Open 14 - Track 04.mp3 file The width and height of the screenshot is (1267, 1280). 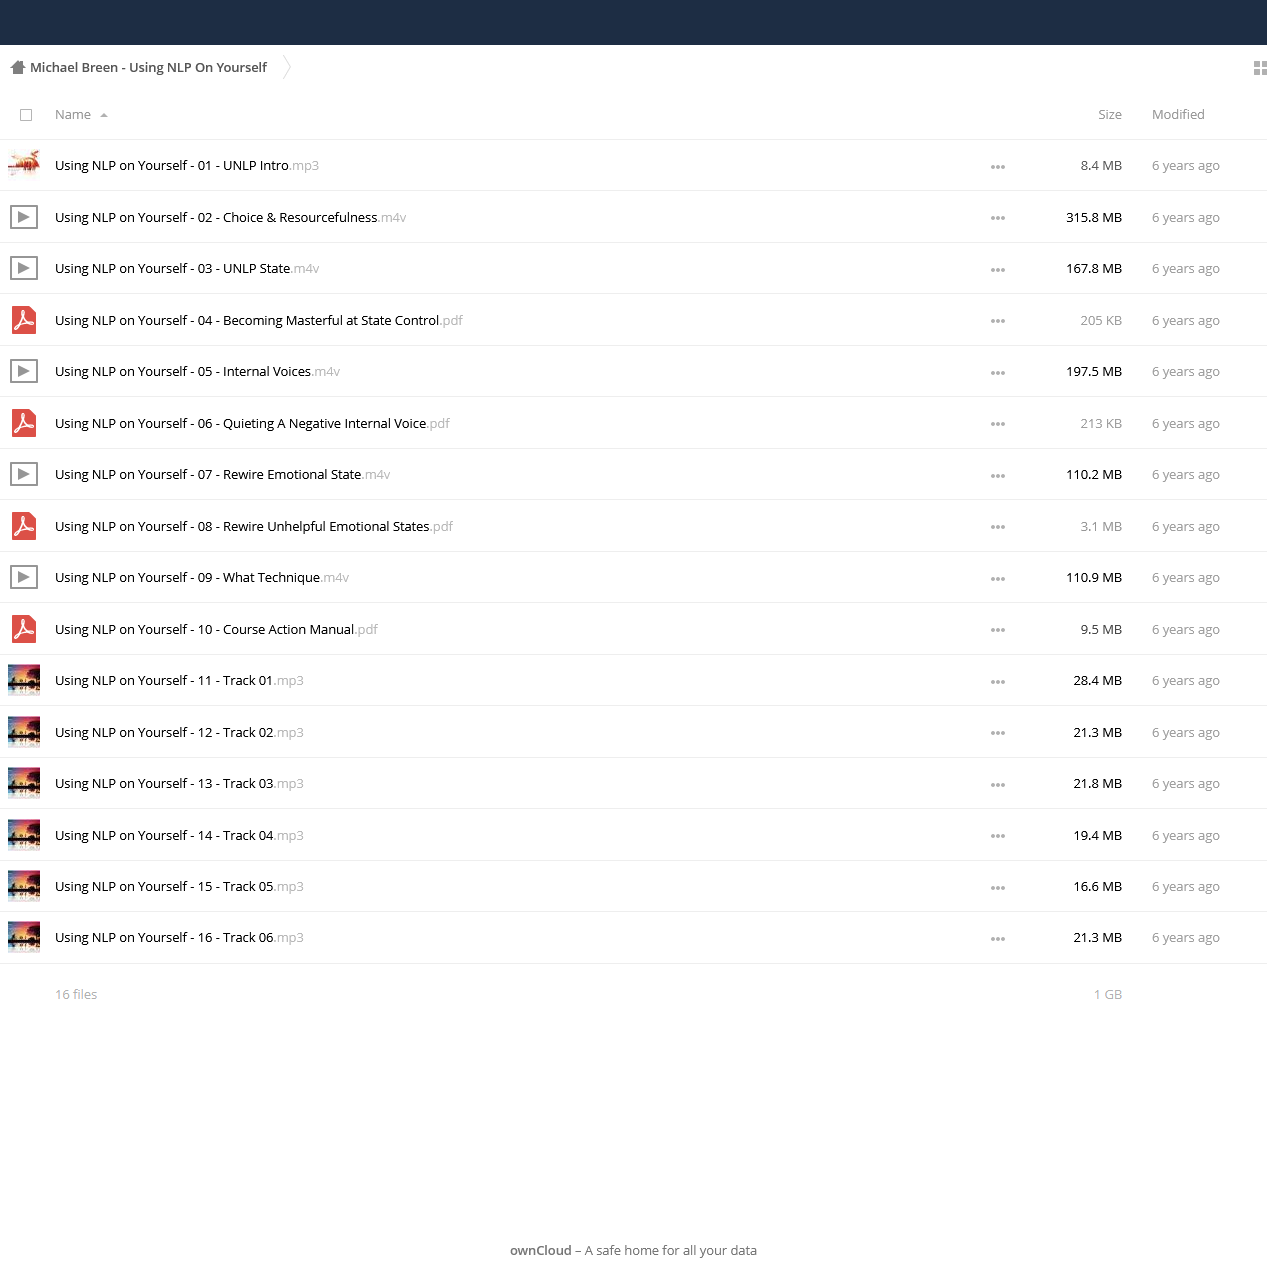179,836
